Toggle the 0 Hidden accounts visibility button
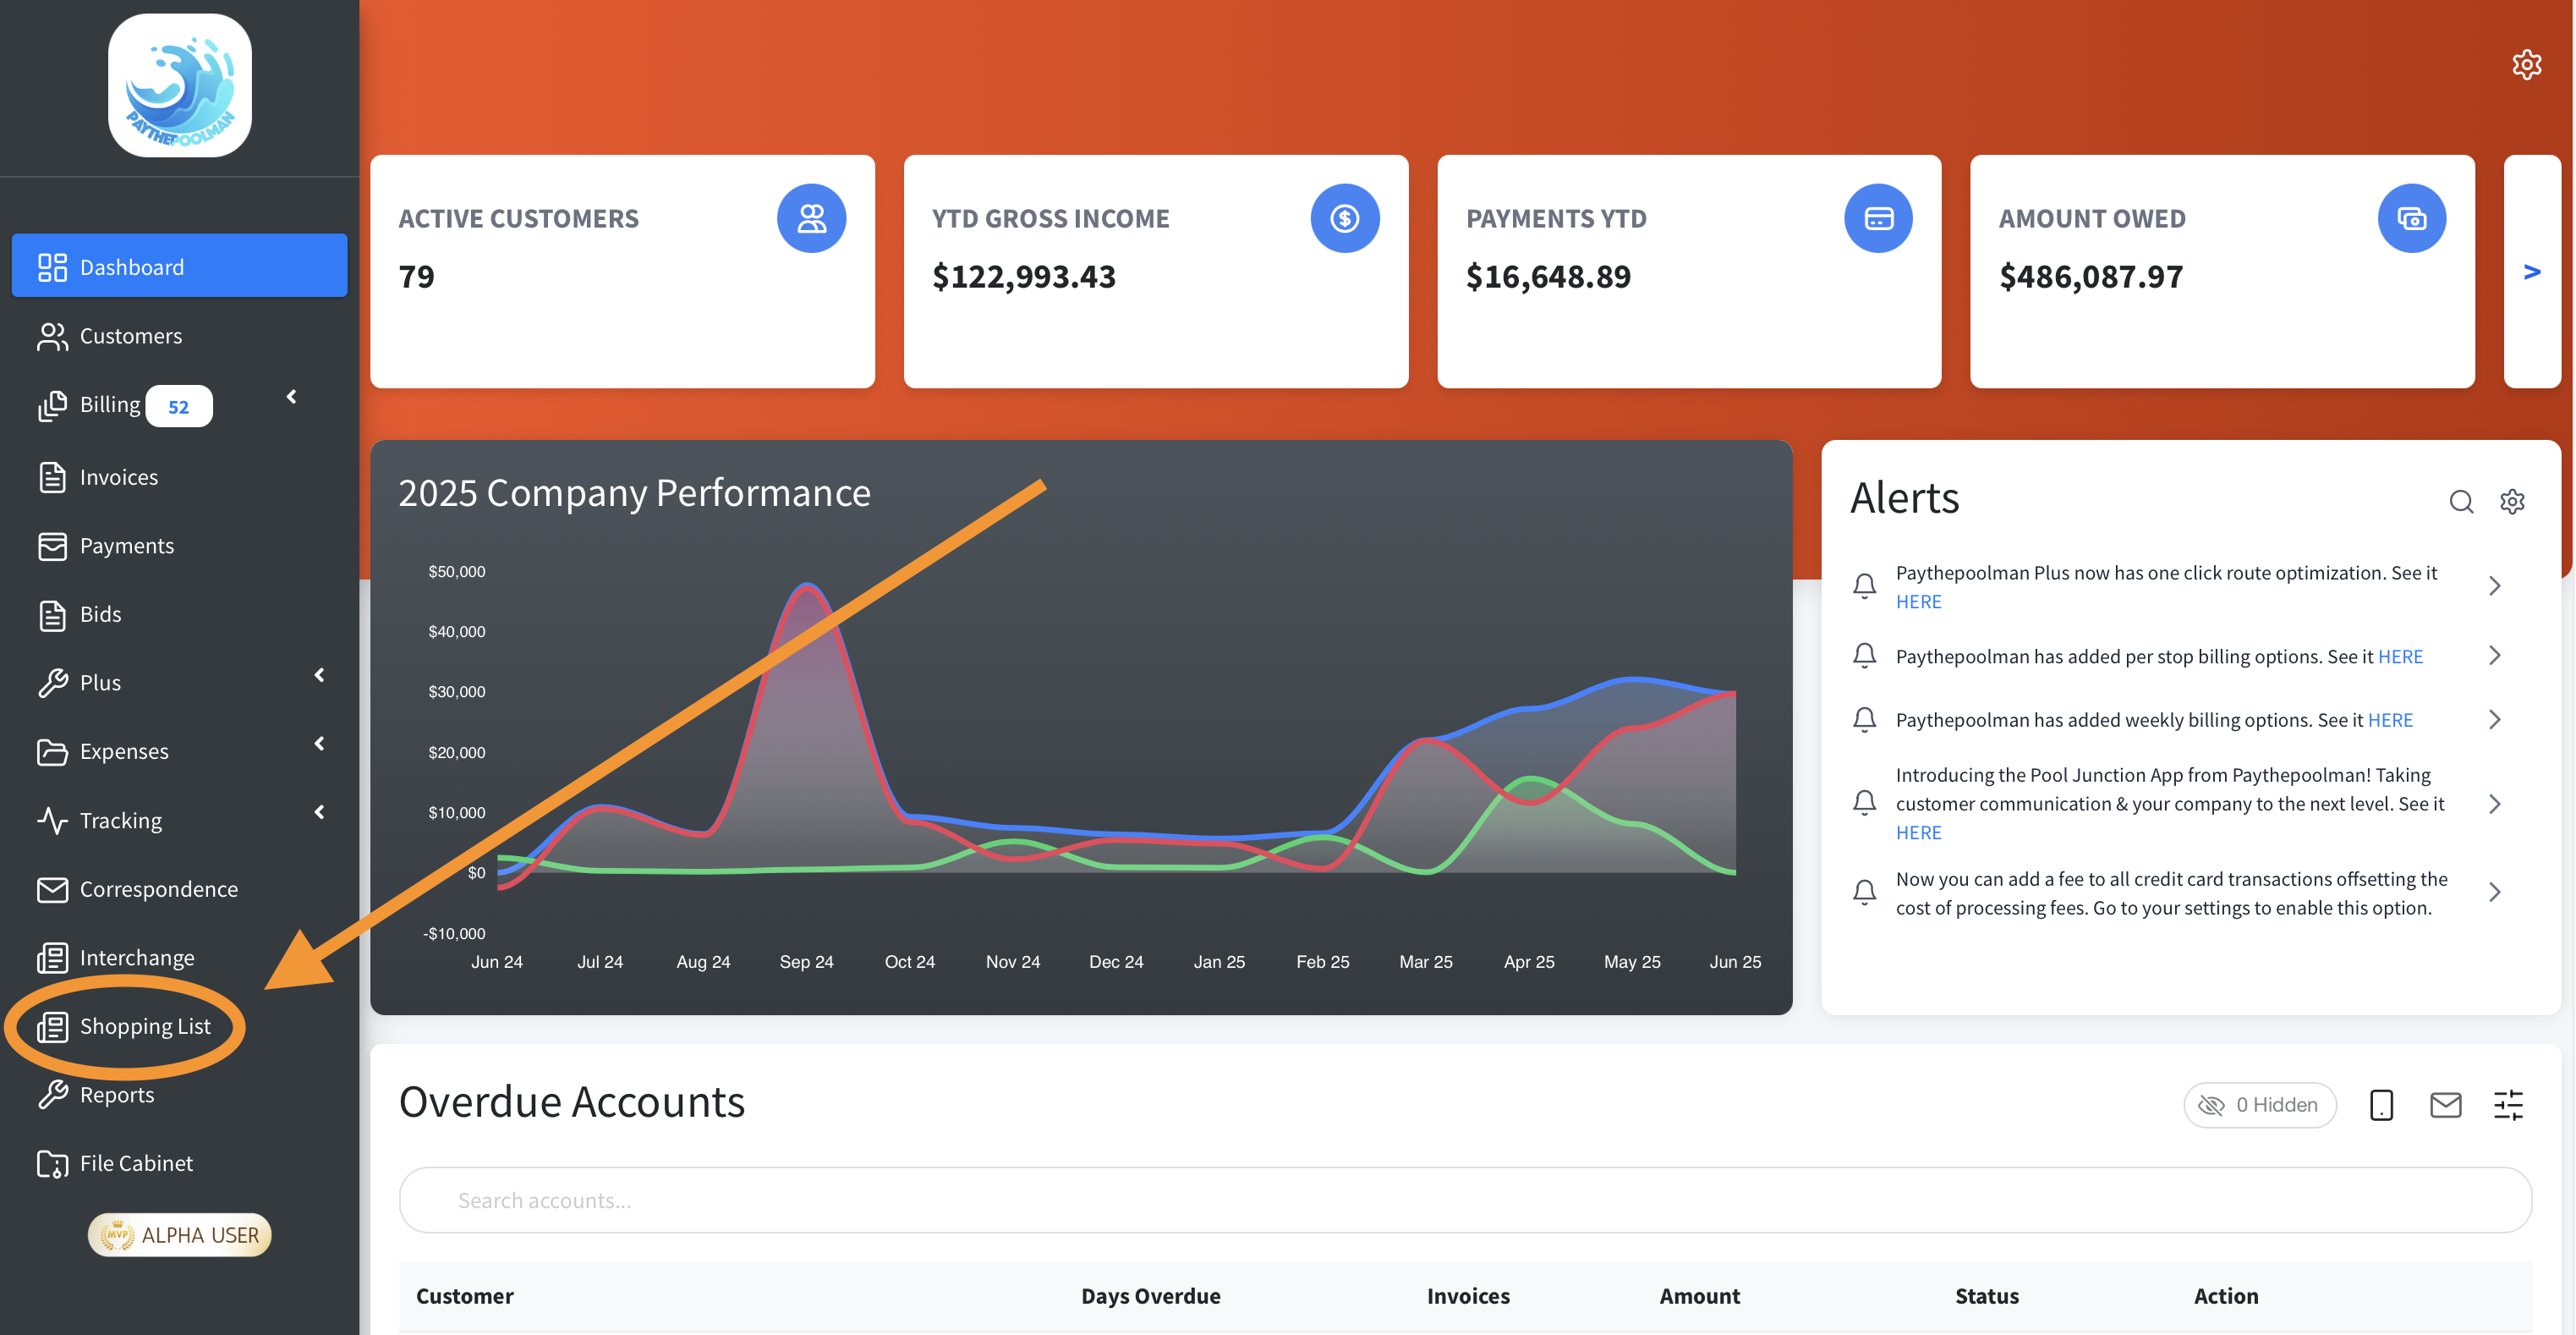Image resolution: width=2576 pixels, height=1335 pixels. click(x=2259, y=1105)
